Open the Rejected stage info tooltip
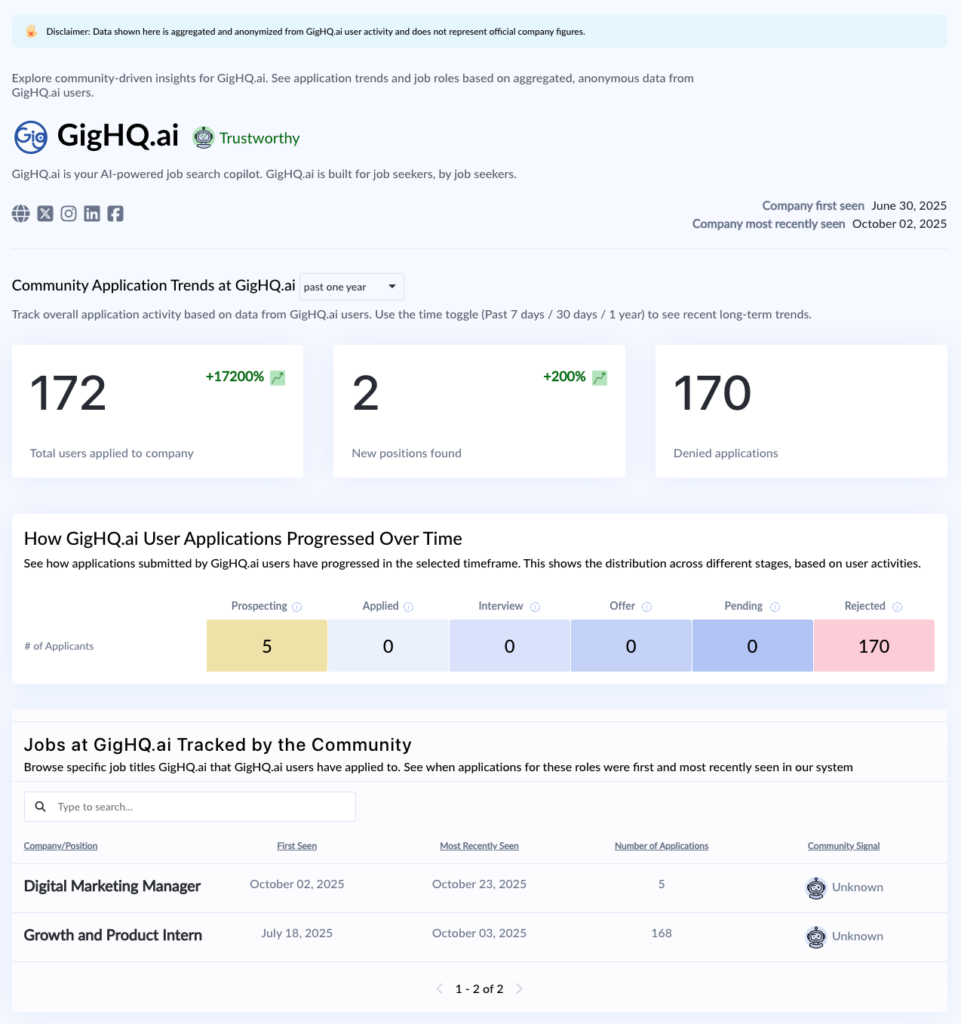Viewport: 961px width, 1024px height. 897,606
